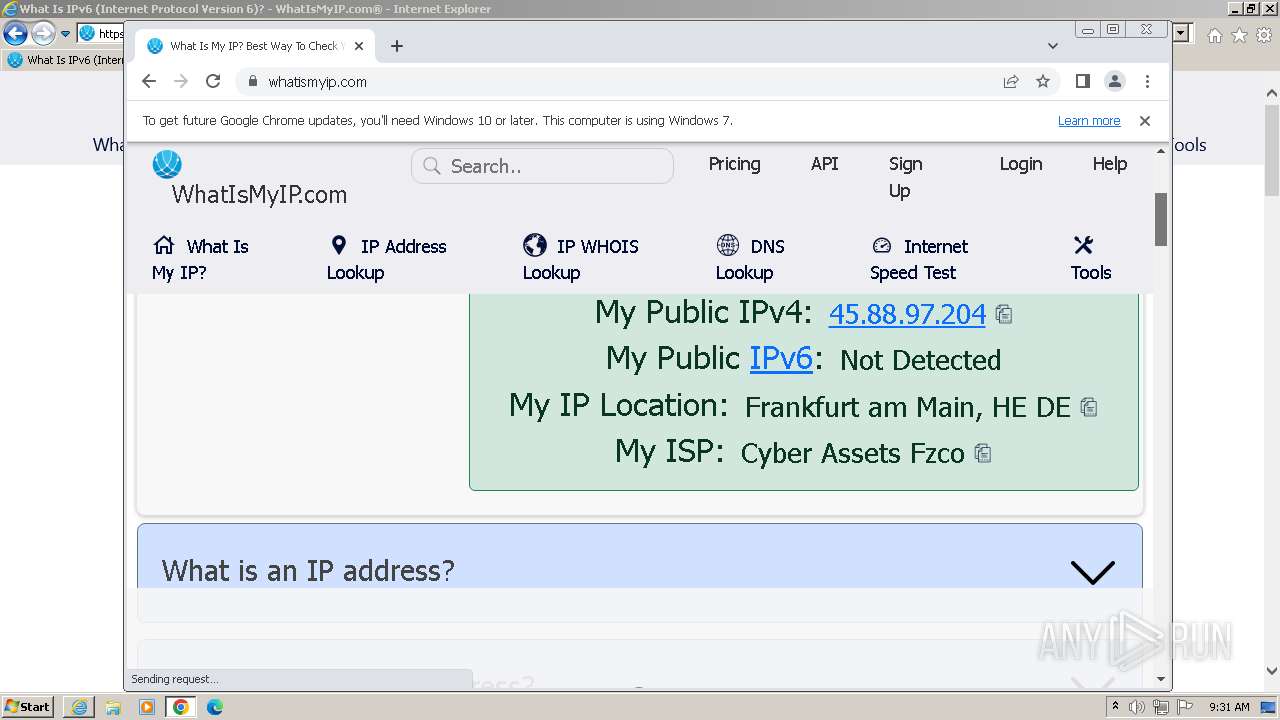Open IP Address Lookup
This screenshot has height=720, width=1280.
click(x=387, y=259)
